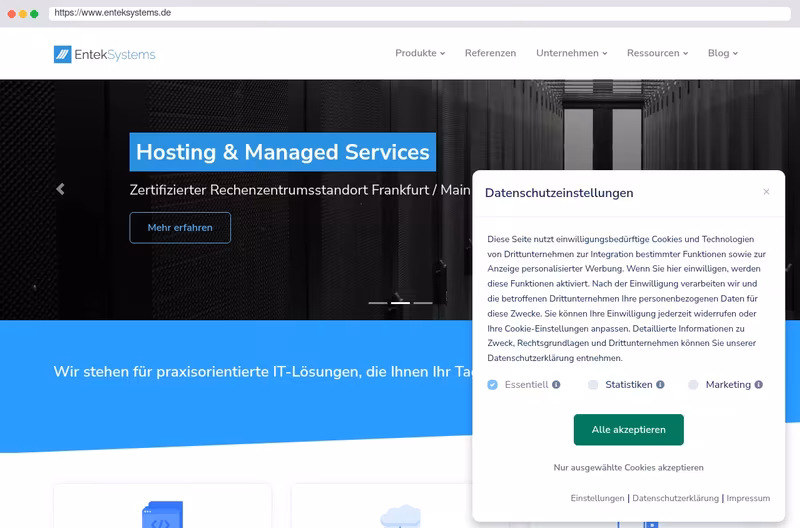Viewport: 800px width, 528px height.
Task: Click the Hosting & Managed Services heading
Action: click(x=283, y=152)
